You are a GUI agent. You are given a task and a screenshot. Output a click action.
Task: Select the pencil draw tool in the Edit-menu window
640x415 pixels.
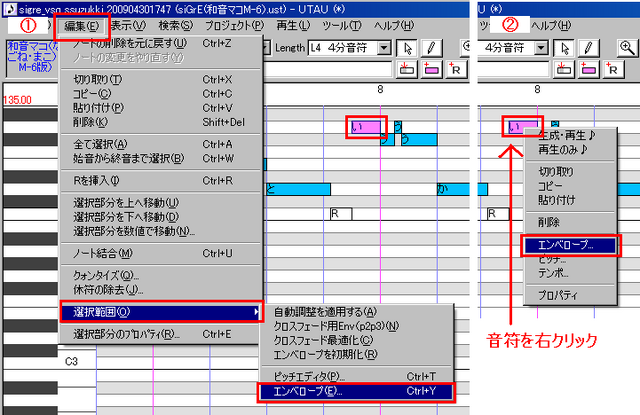pyautogui.click(x=431, y=48)
